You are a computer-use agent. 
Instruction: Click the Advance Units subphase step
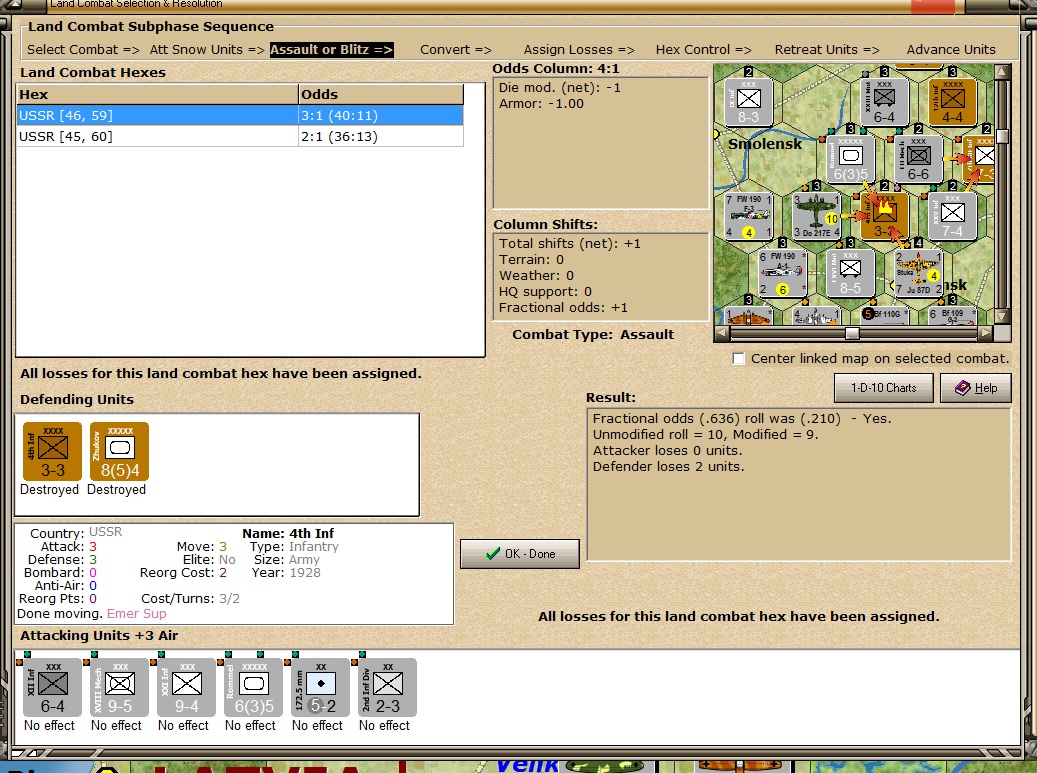[x=951, y=50]
